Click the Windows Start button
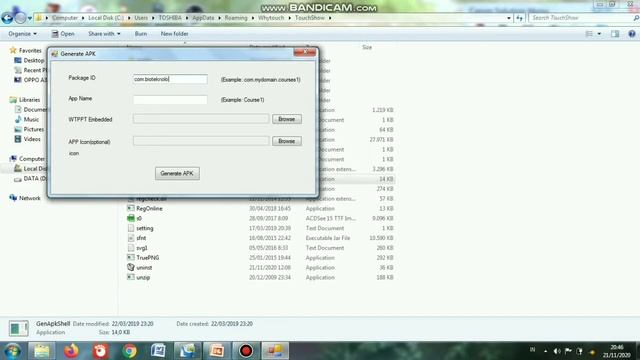 click(13, 351)
